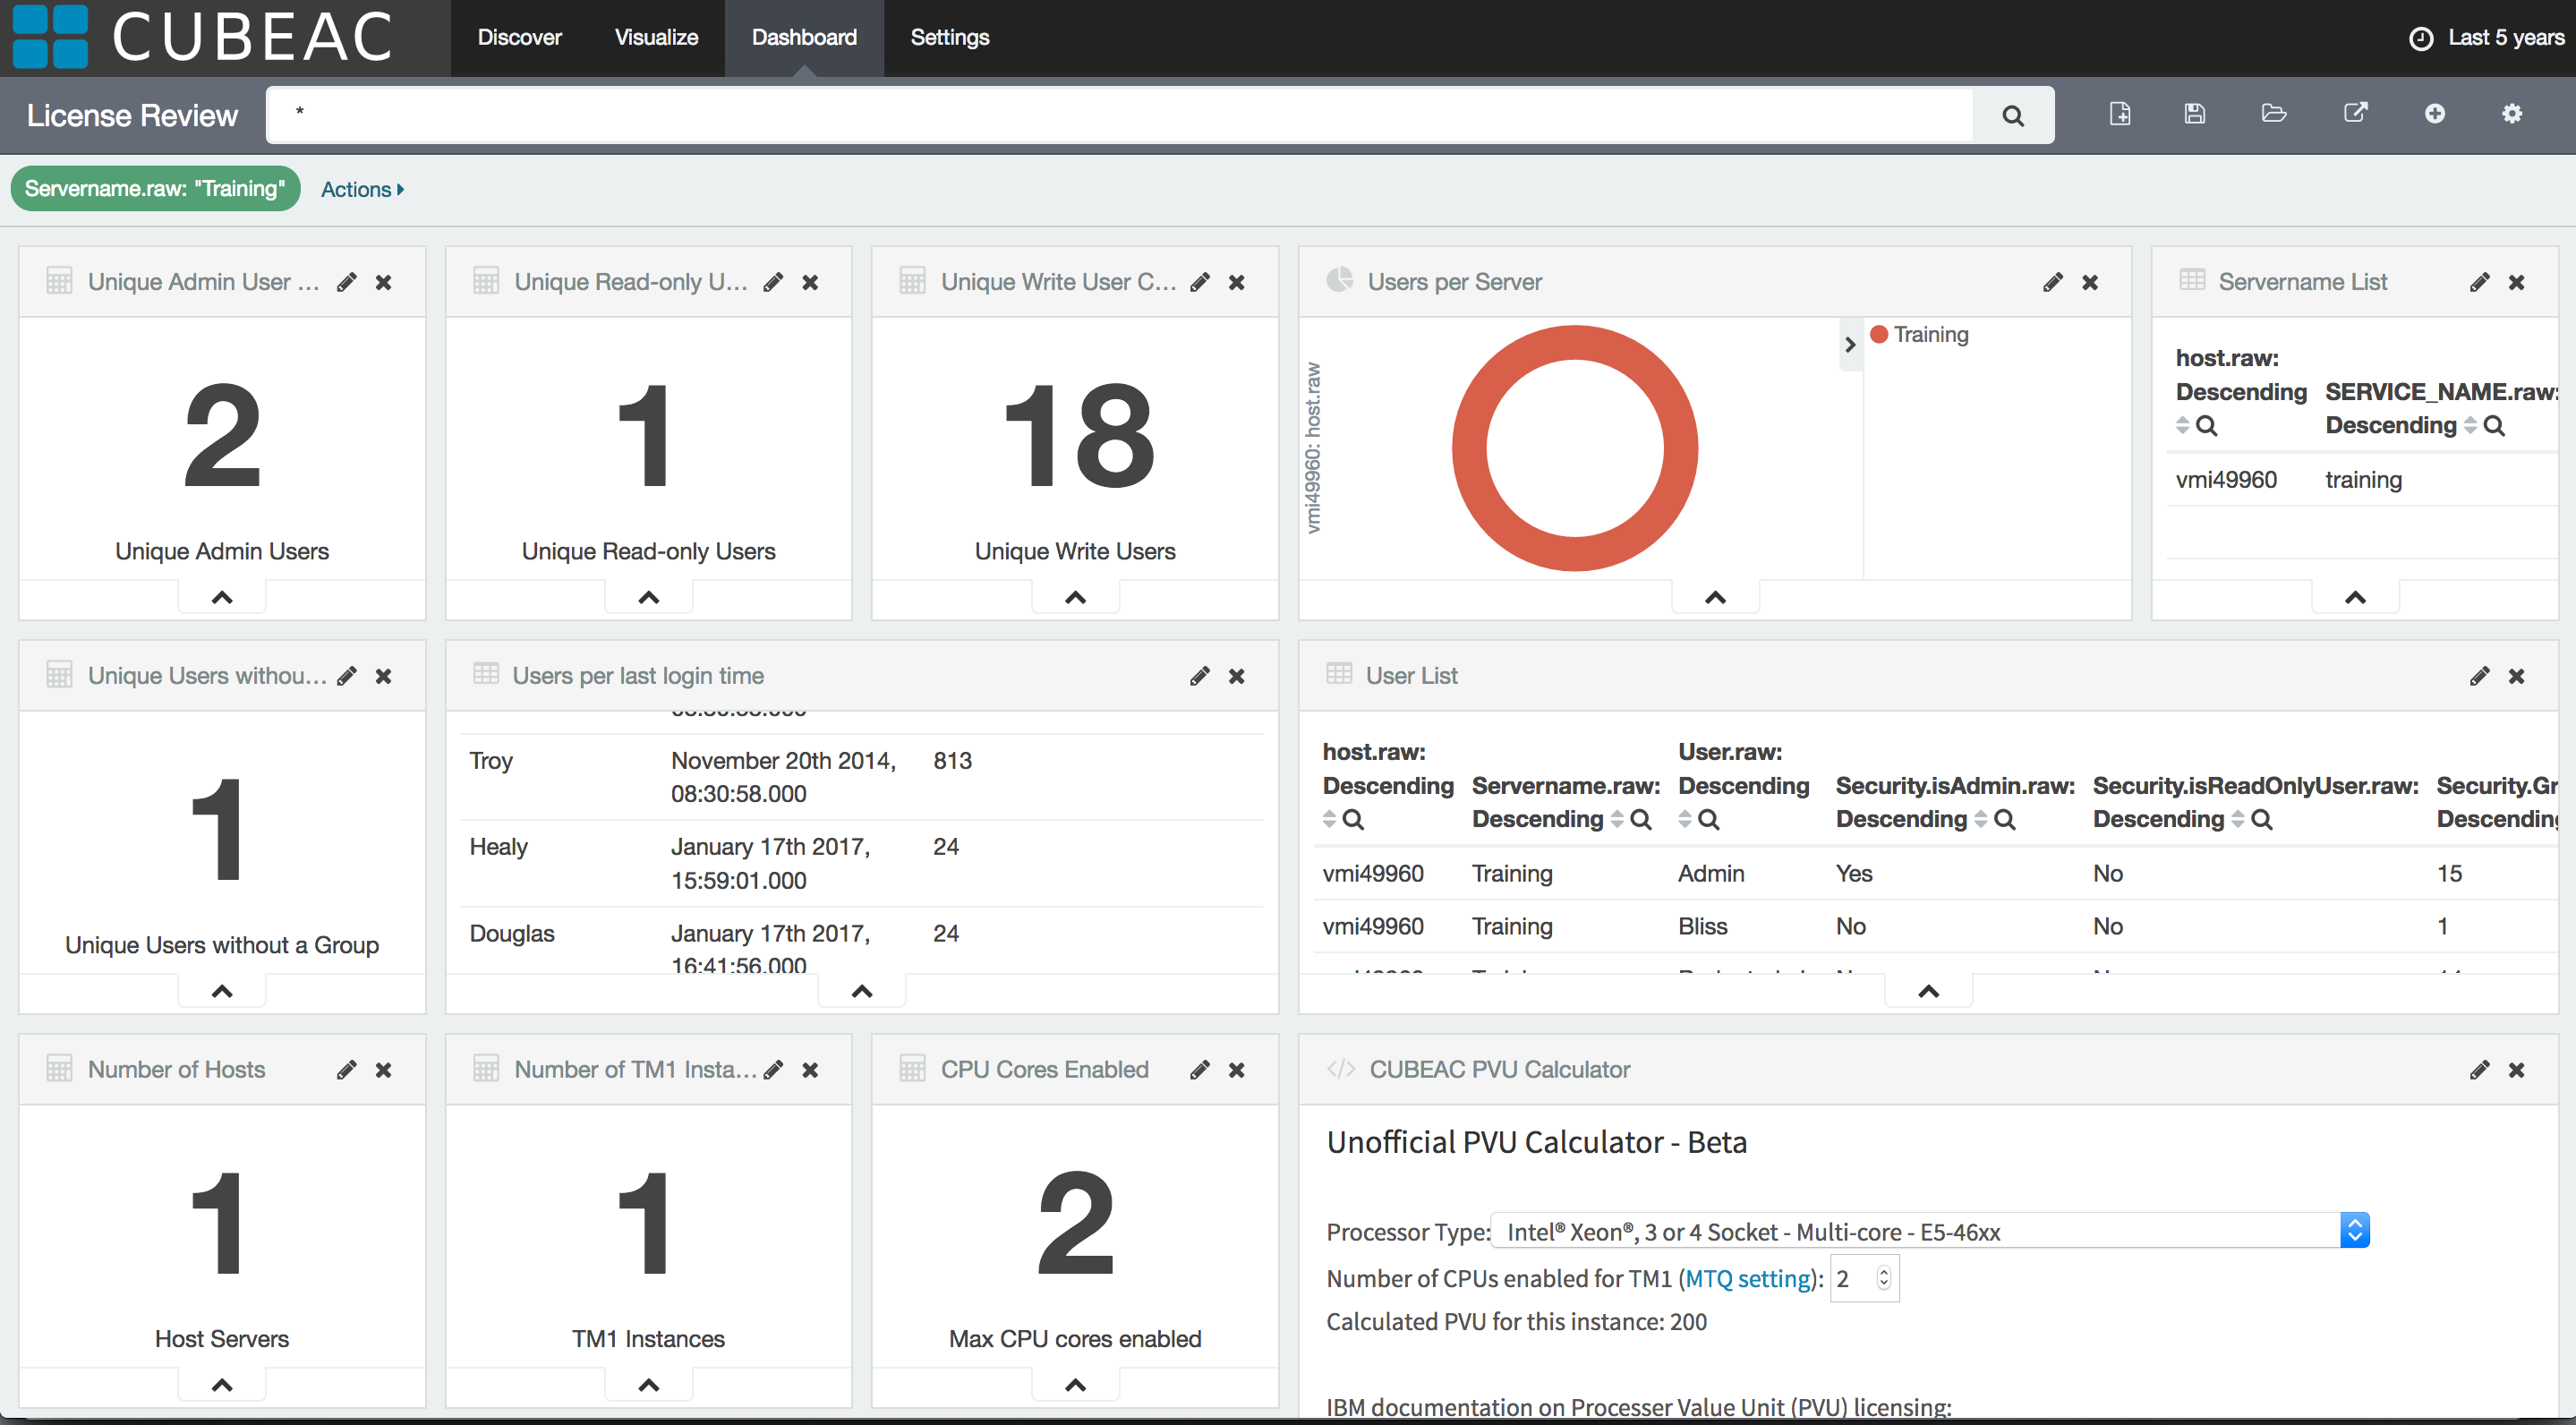This screenshot has height=1425, width=2576.
Task: Edit the Servername List panel
Action: click(2479, 282)
